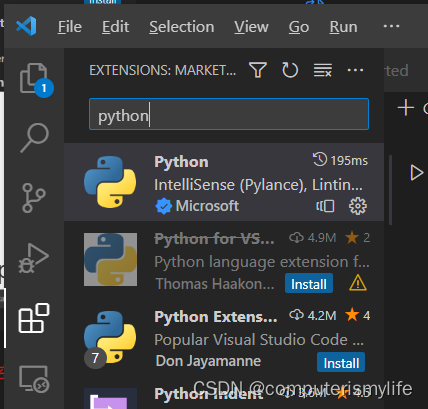Click the extensions list scrollbar
428x409 pixels.
click(390, 190)
